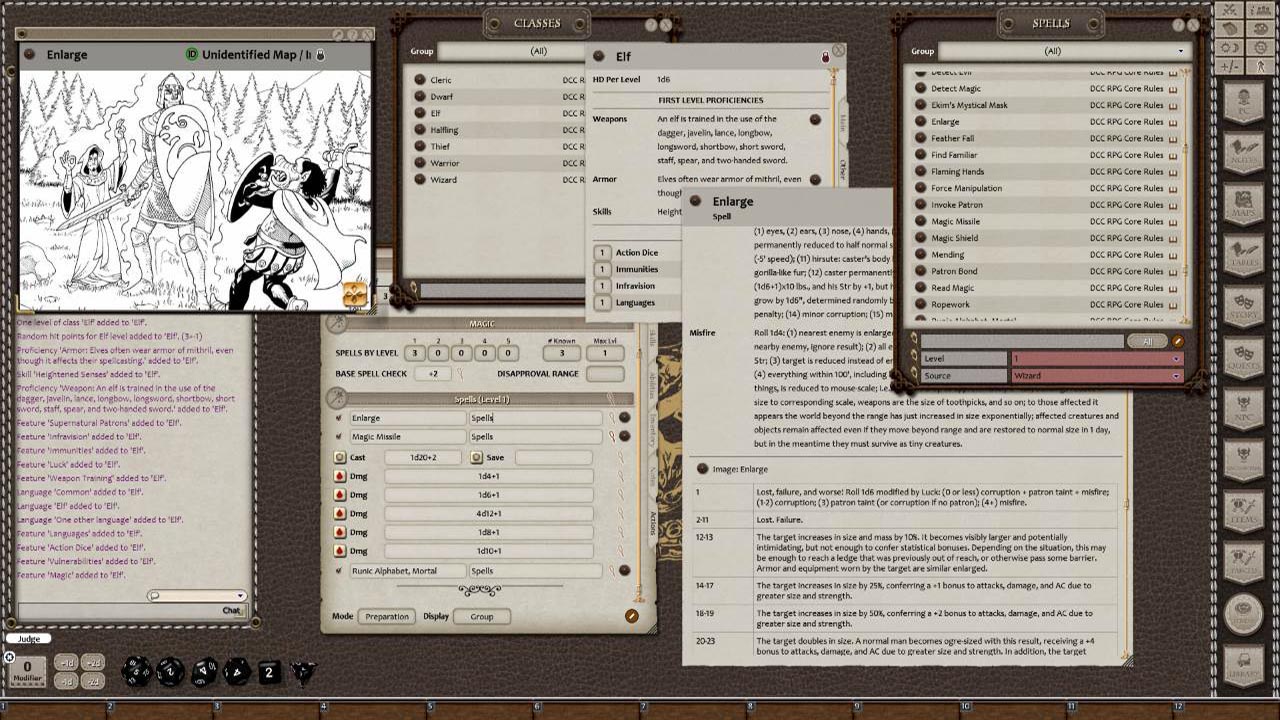1280x720 pixels.
Task: Toggle the checkbox next to the Enlarge spell
Action: click(338, 419)
